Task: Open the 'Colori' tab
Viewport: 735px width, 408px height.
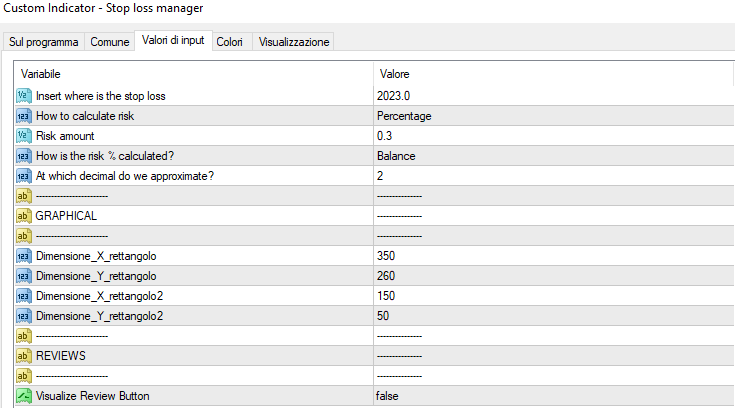Action: coord(229,43)
